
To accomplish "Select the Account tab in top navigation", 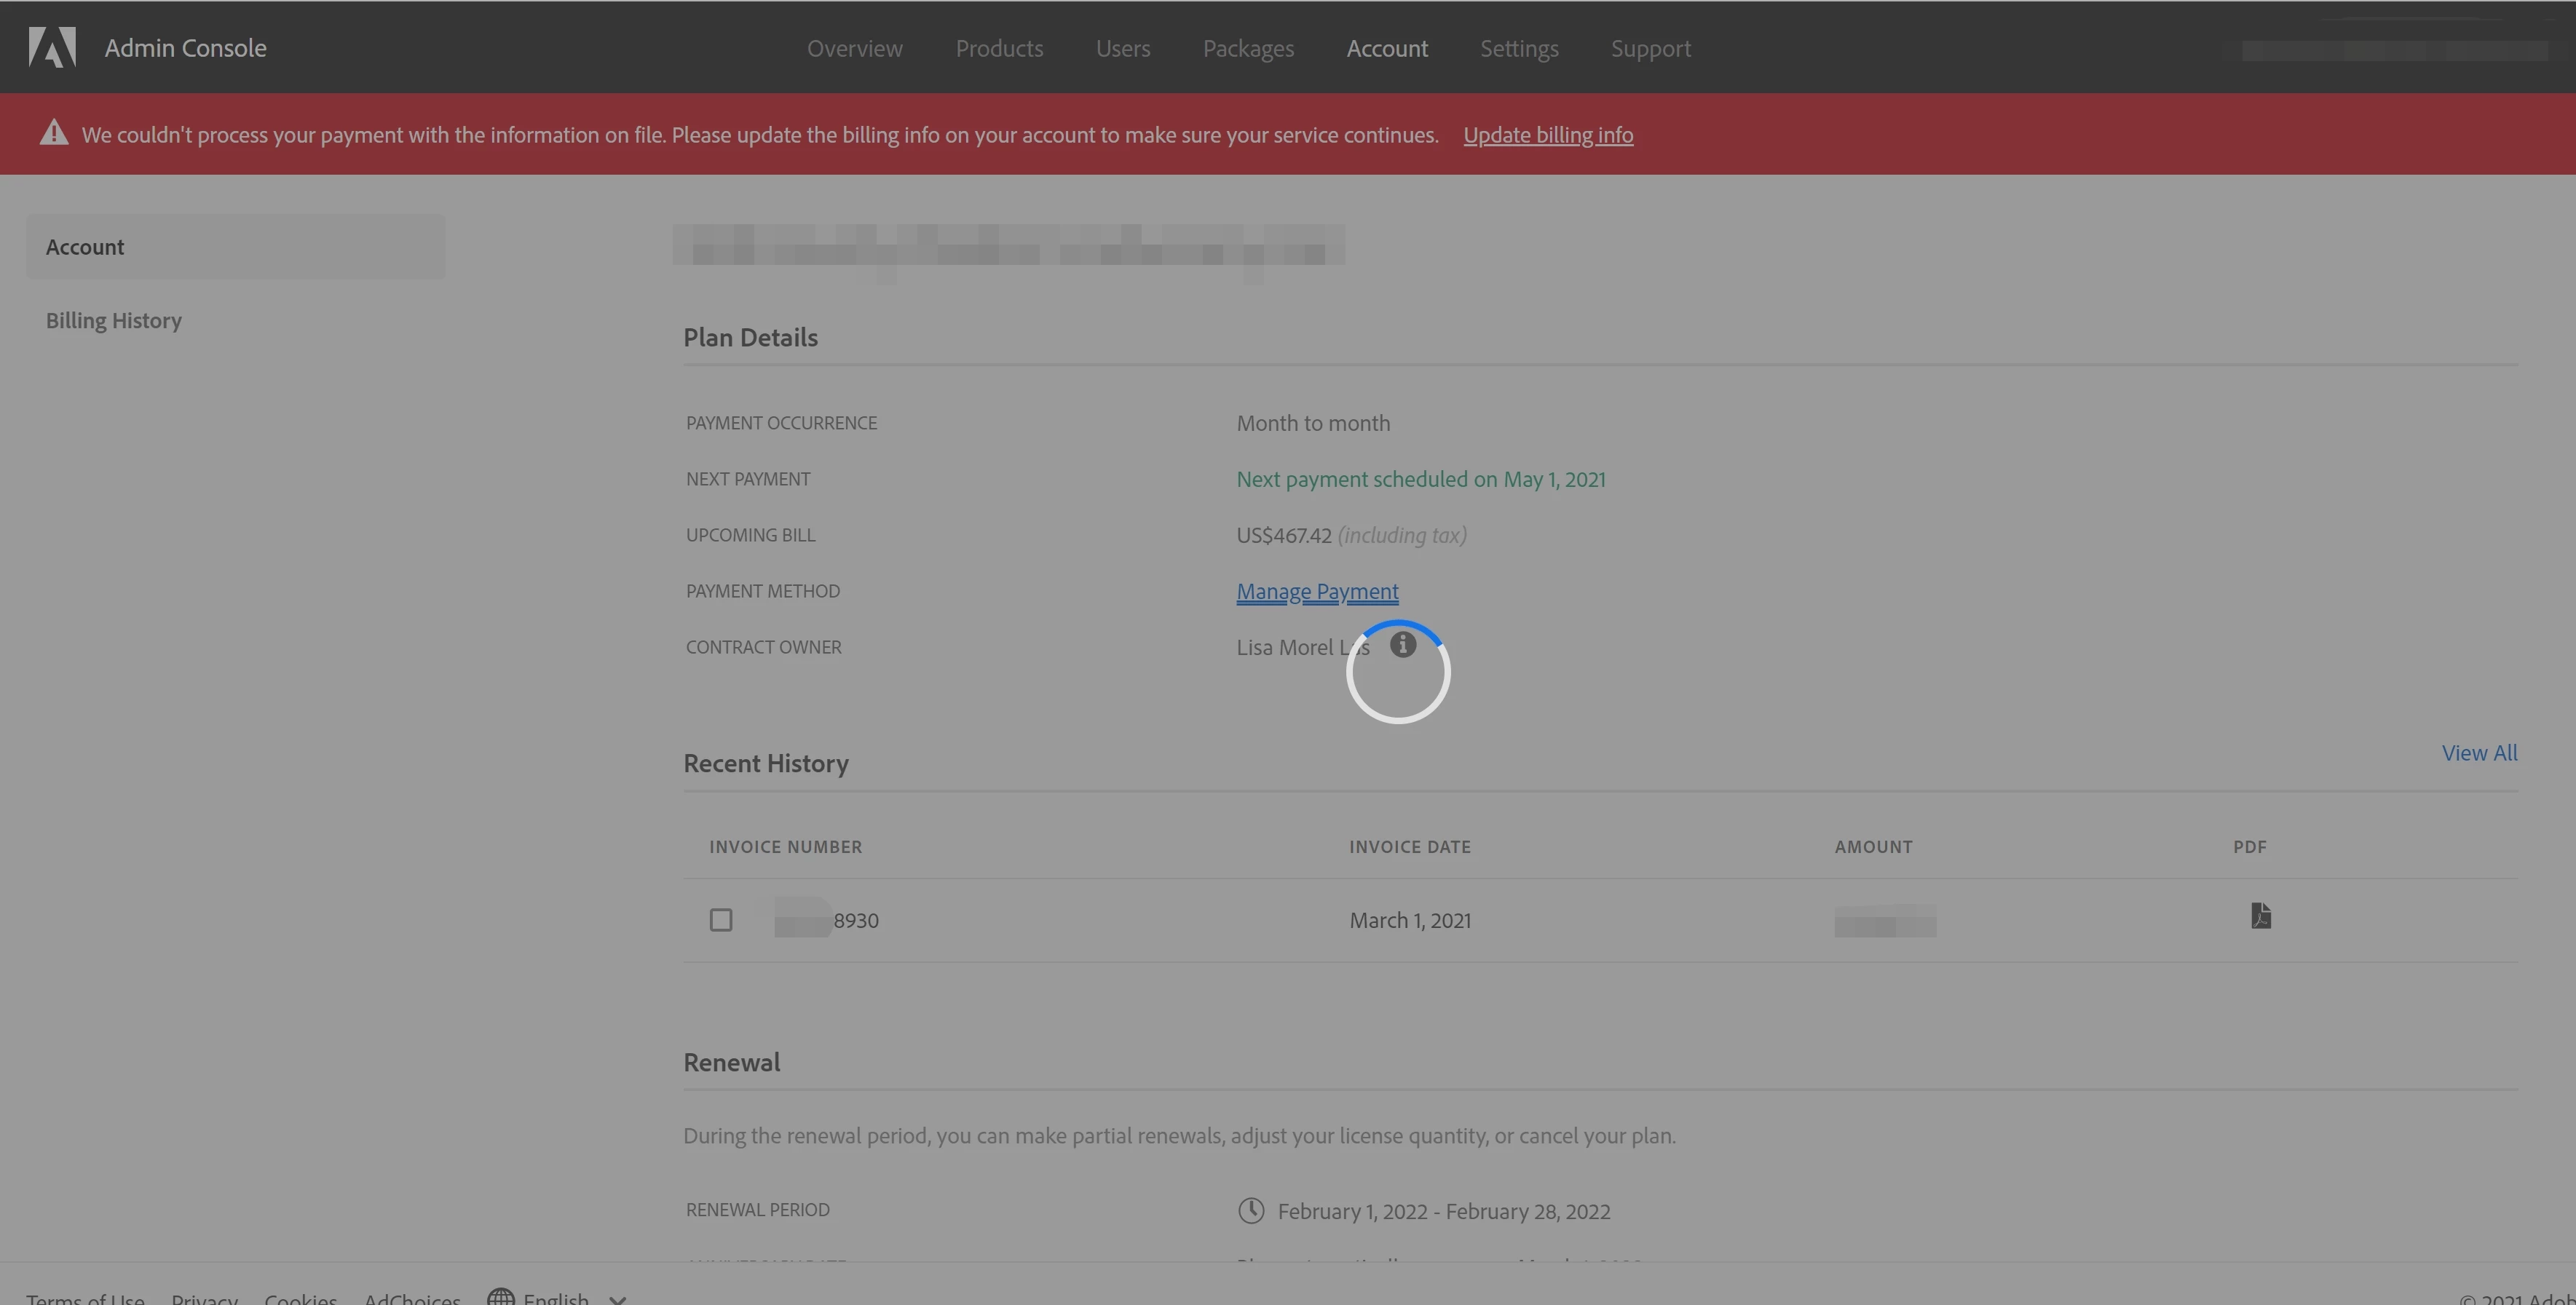I will 1387,48.
